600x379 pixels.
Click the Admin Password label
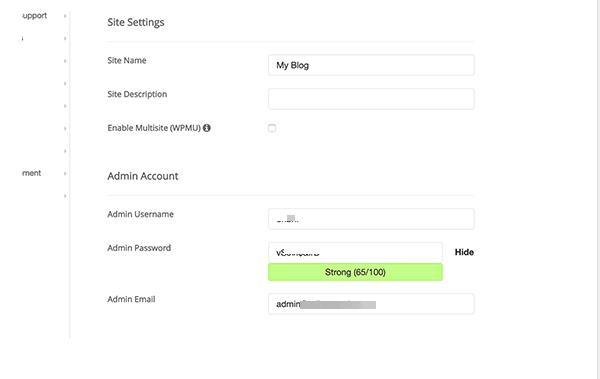[x=139, y=248]
